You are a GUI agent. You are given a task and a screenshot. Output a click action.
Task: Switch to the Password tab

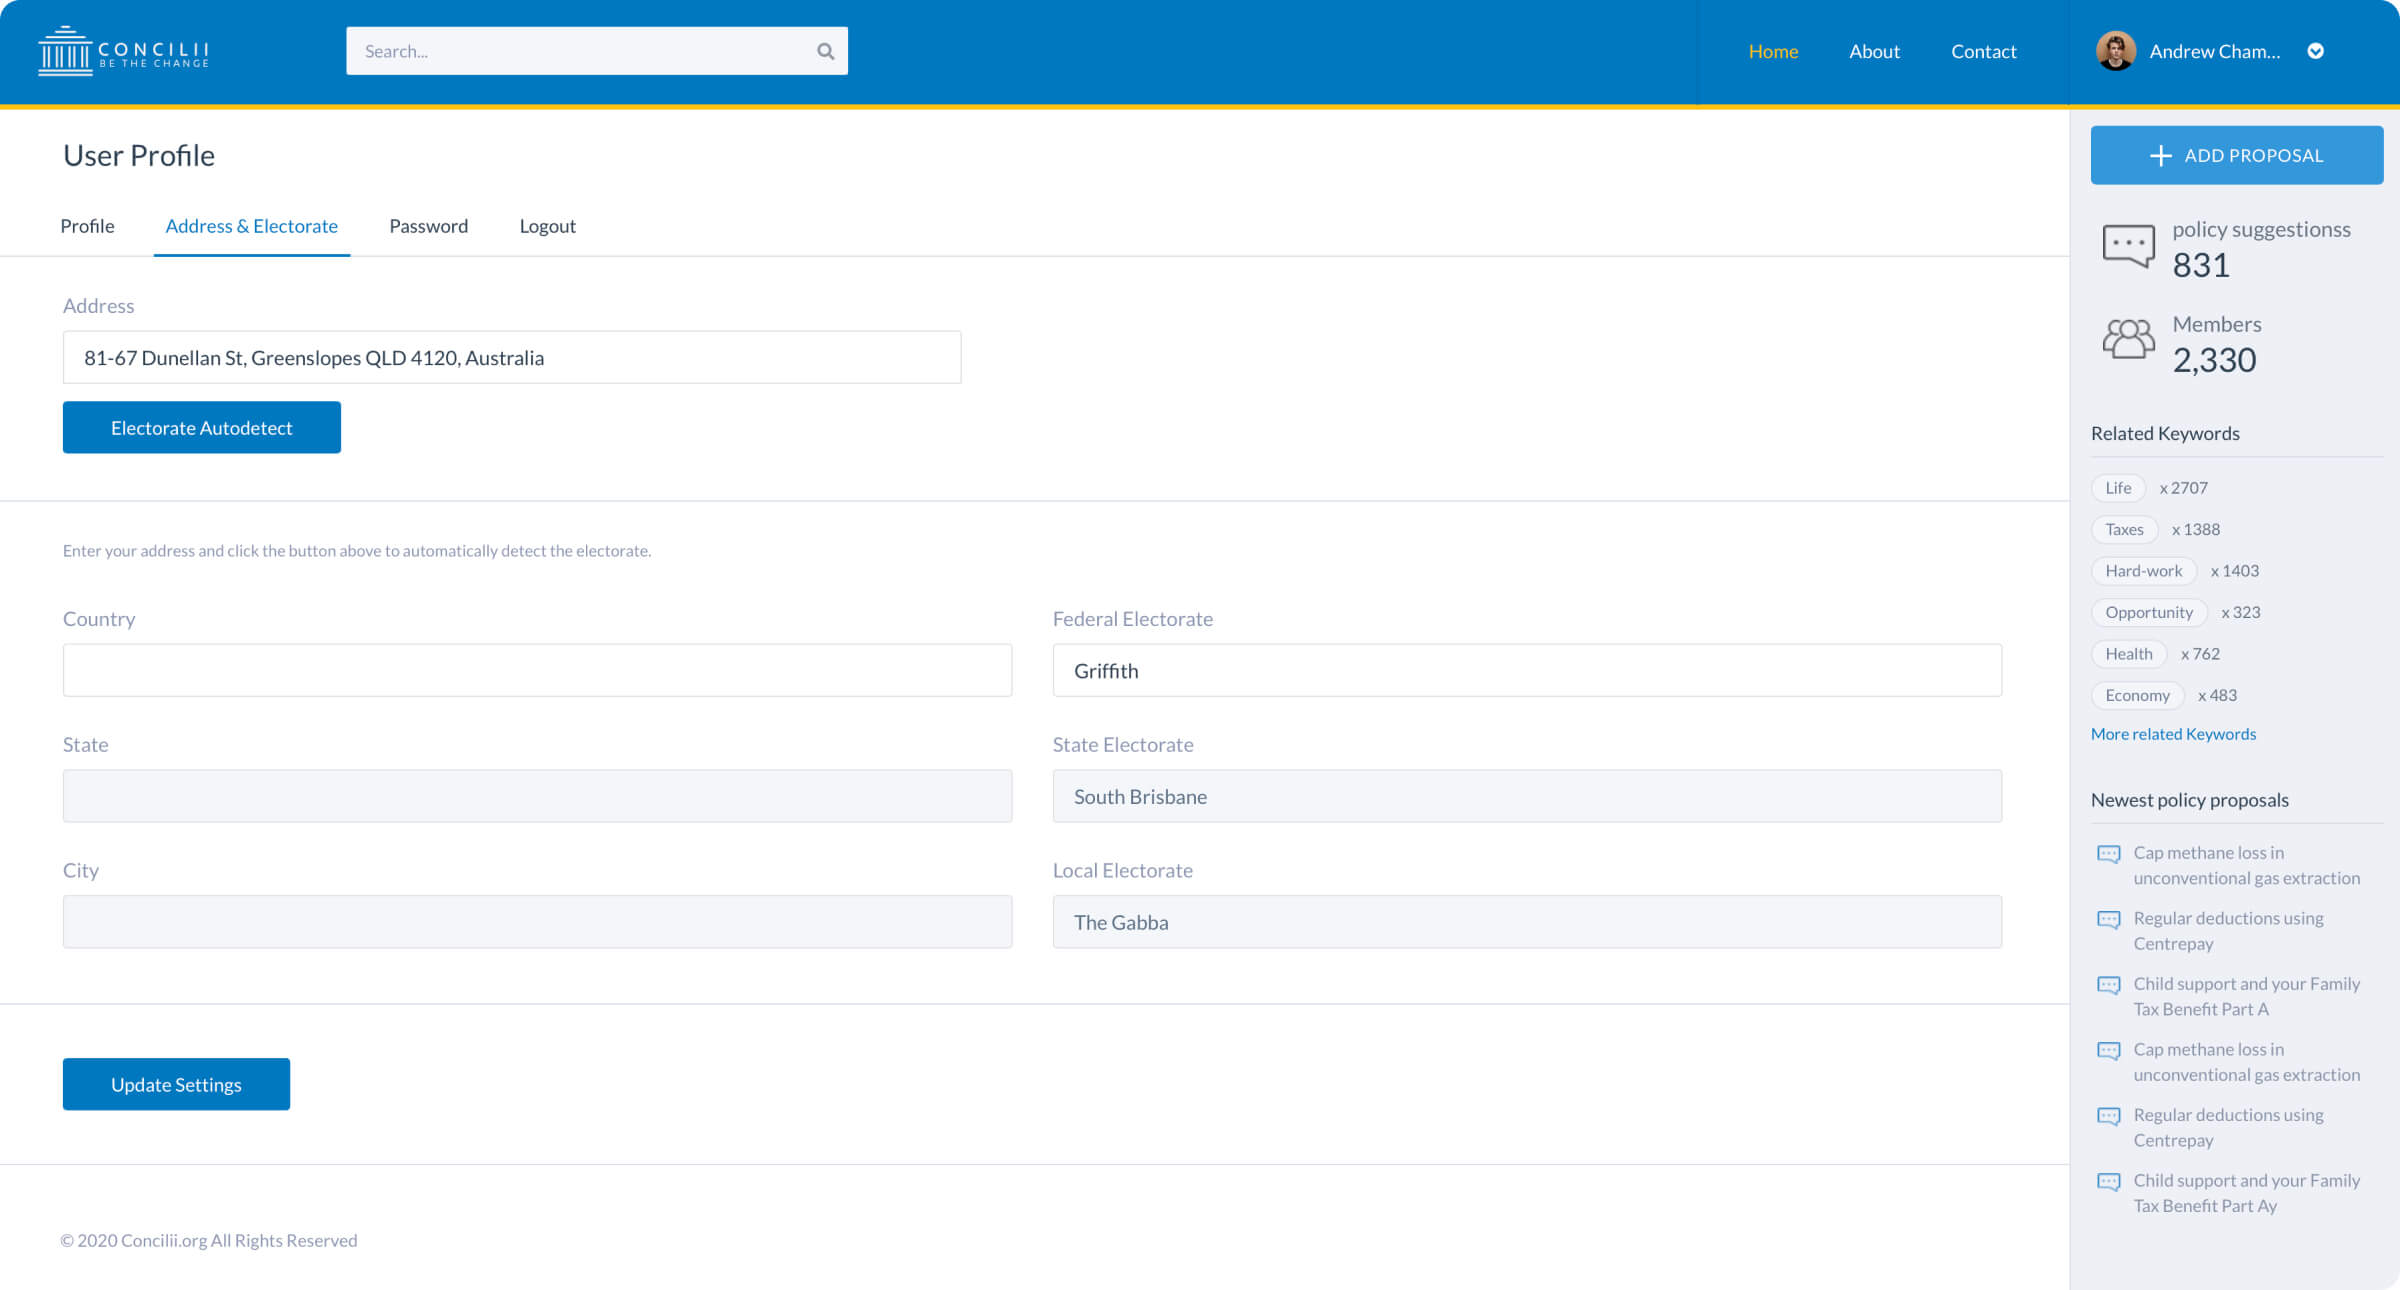pyautogui.click(x=428, y=226)
